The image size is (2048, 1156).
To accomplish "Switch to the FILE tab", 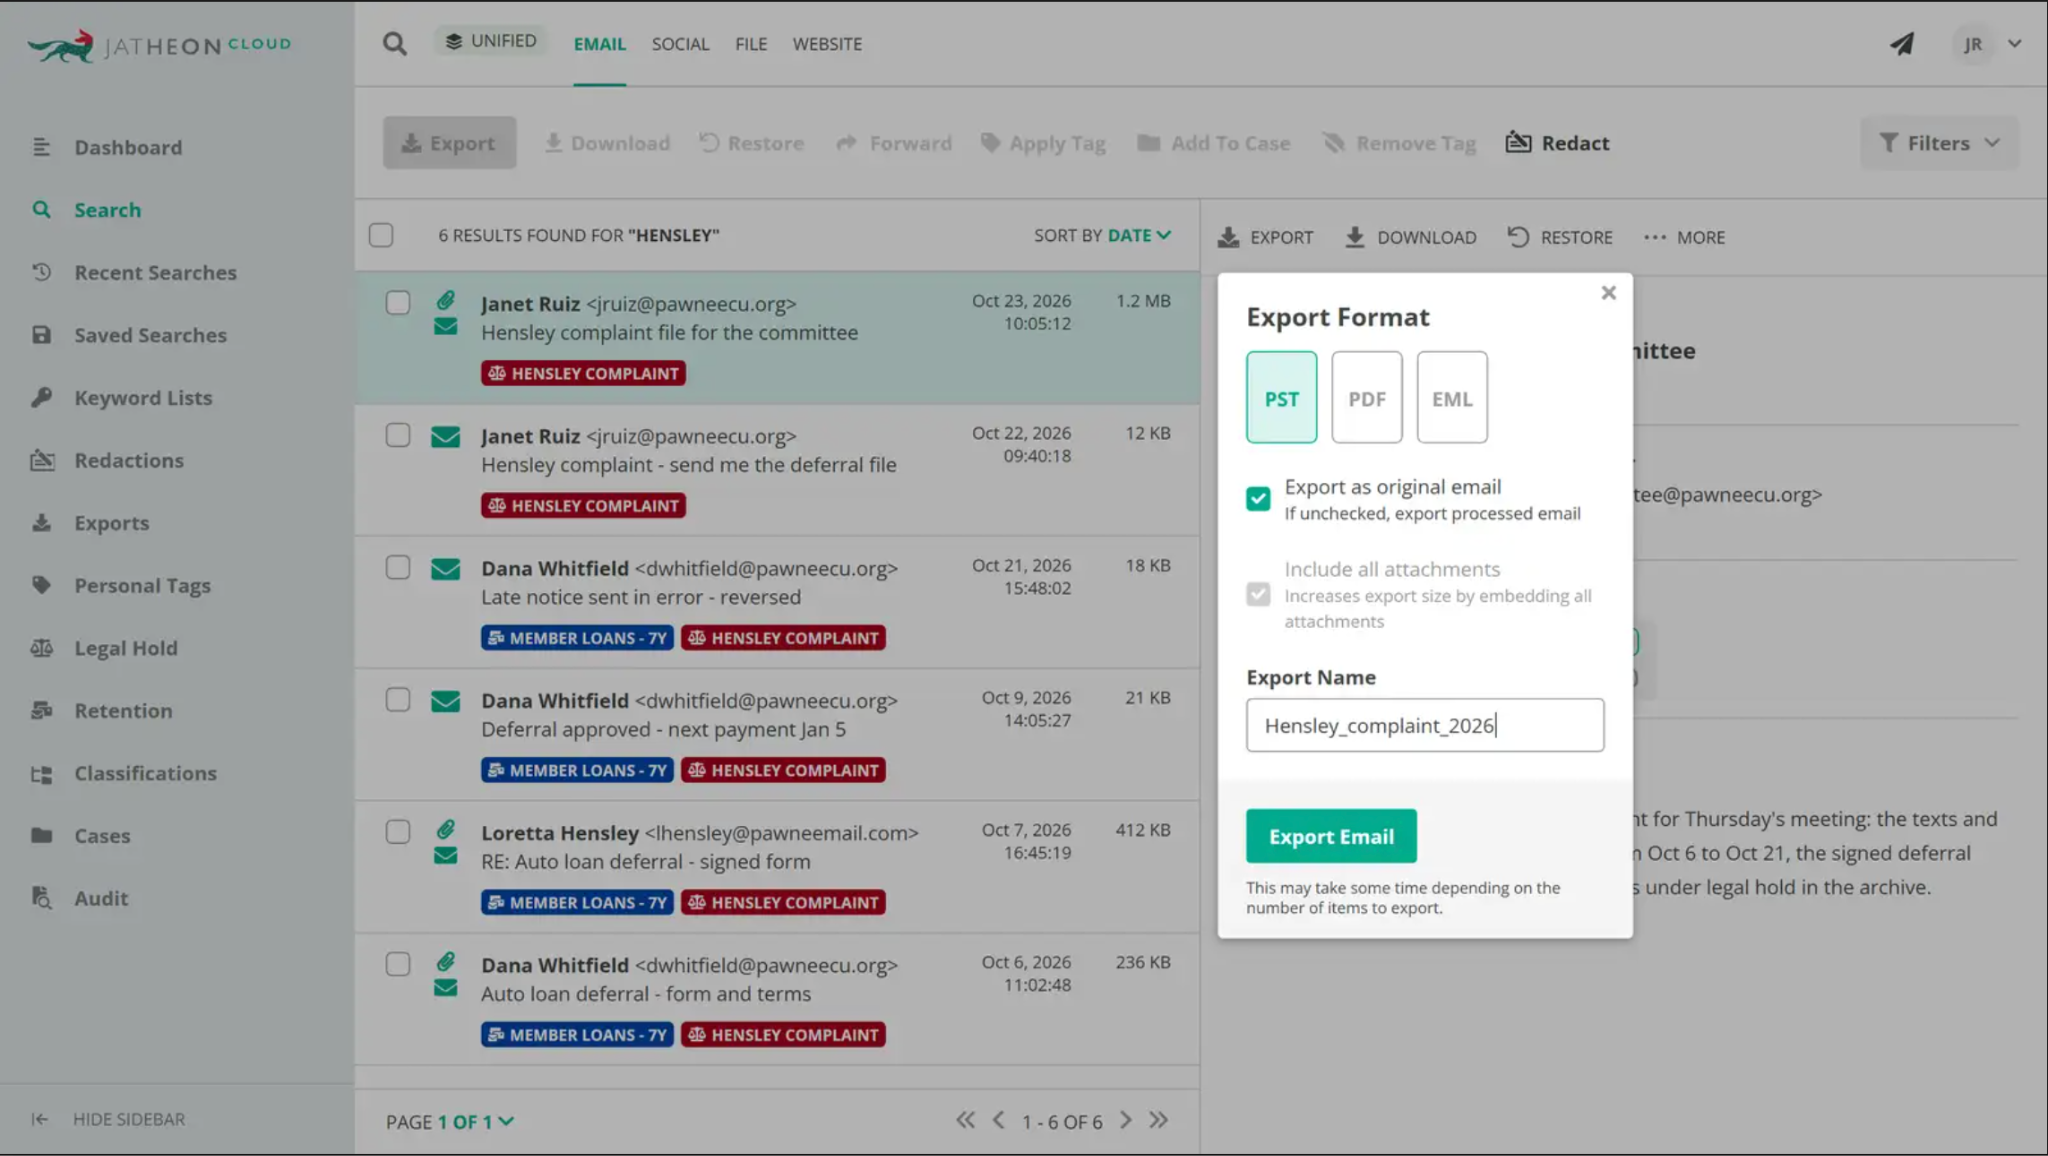I will 751,44.
